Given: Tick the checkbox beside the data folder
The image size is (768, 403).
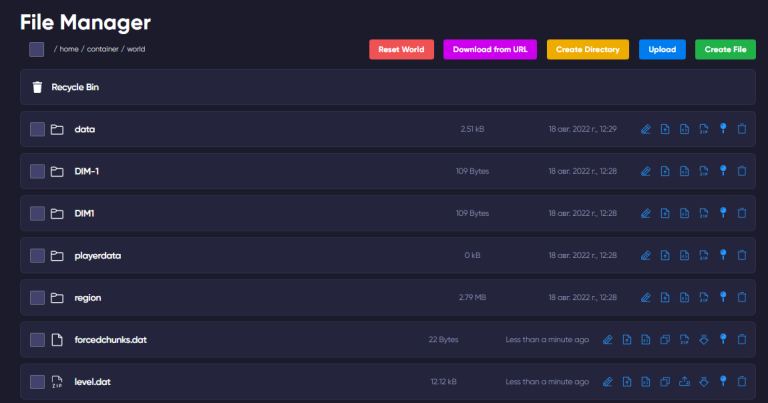Looking at the screenshot, I should pos(37,129).
